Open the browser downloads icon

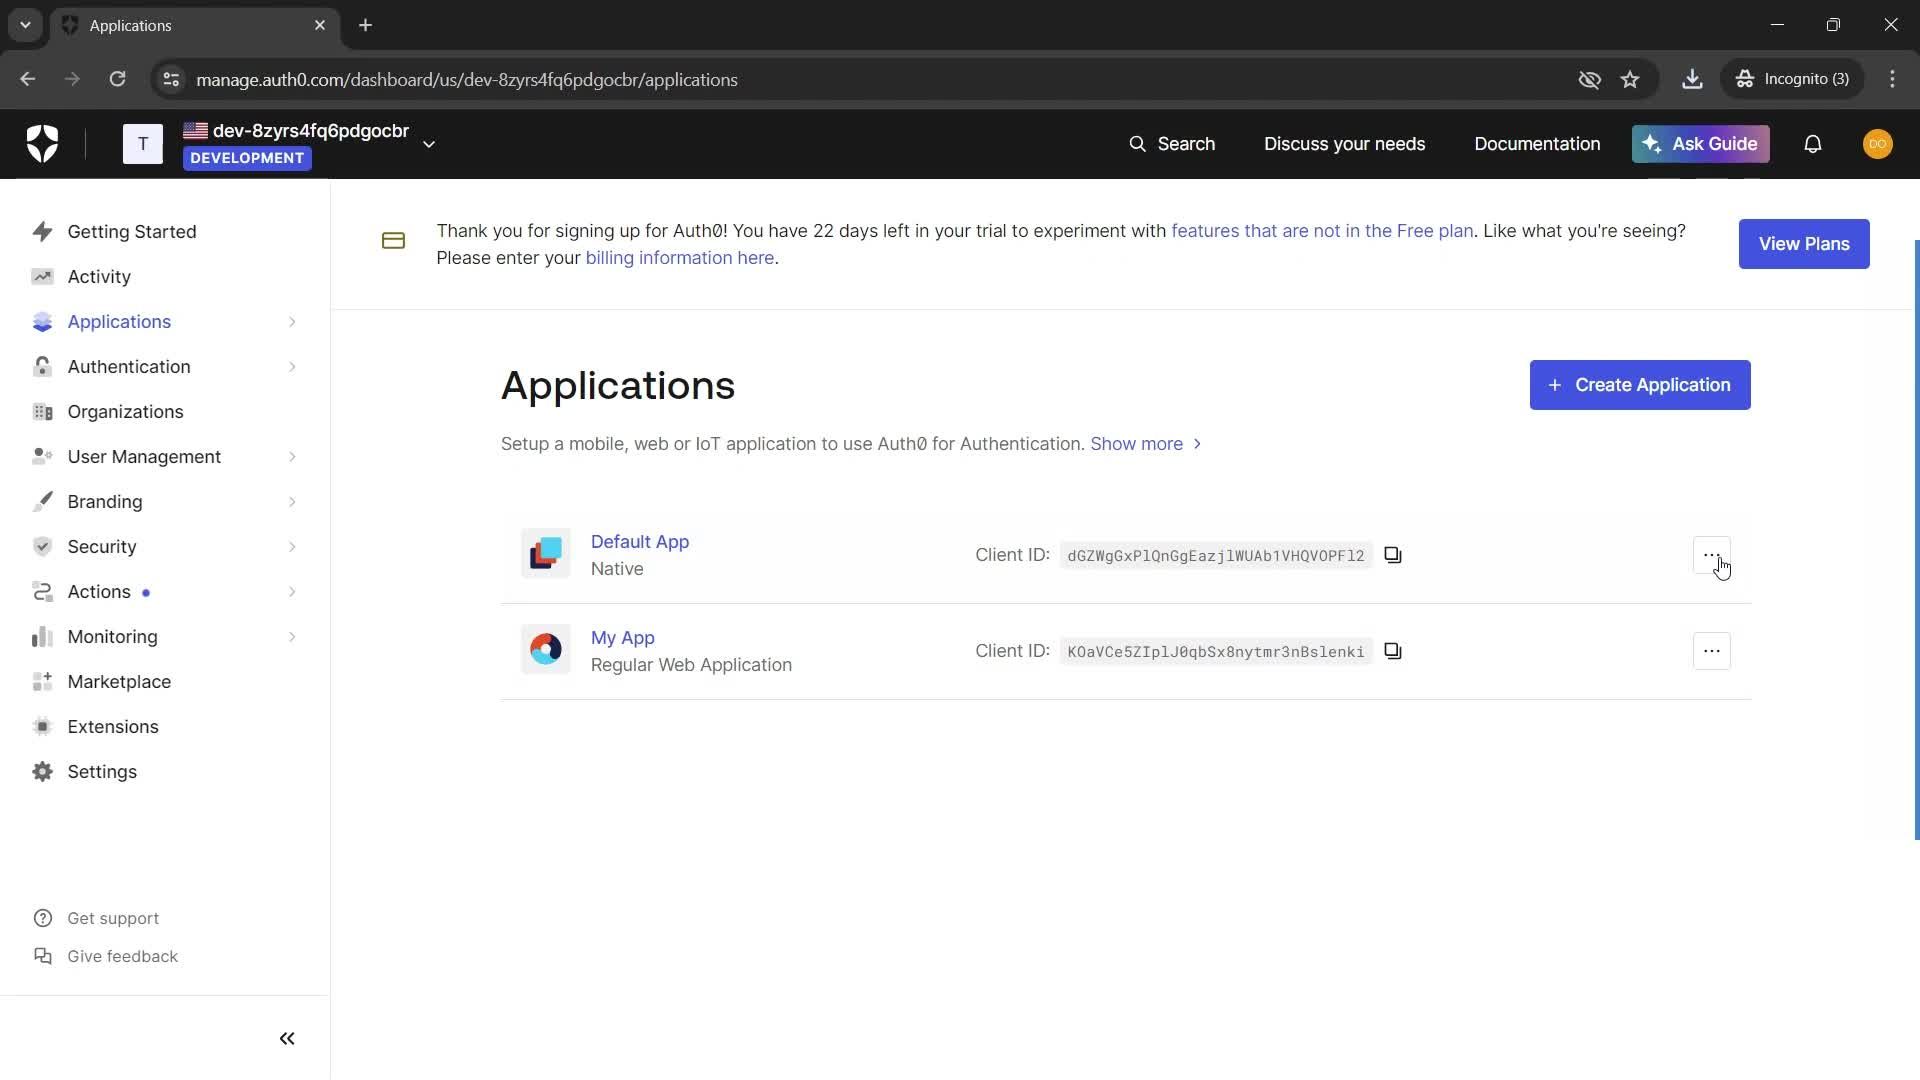point(1692,79)
